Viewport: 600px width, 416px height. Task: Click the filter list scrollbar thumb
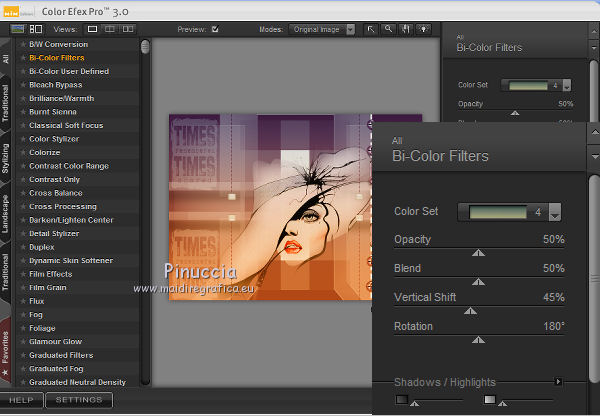pyautogui.click(x=145, y=47)
